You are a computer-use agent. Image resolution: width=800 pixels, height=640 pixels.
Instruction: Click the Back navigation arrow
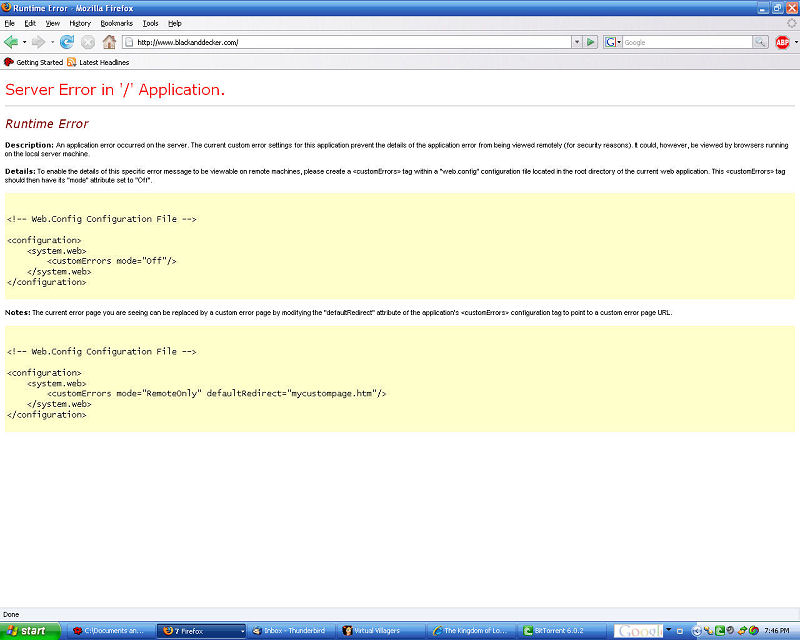11,42
